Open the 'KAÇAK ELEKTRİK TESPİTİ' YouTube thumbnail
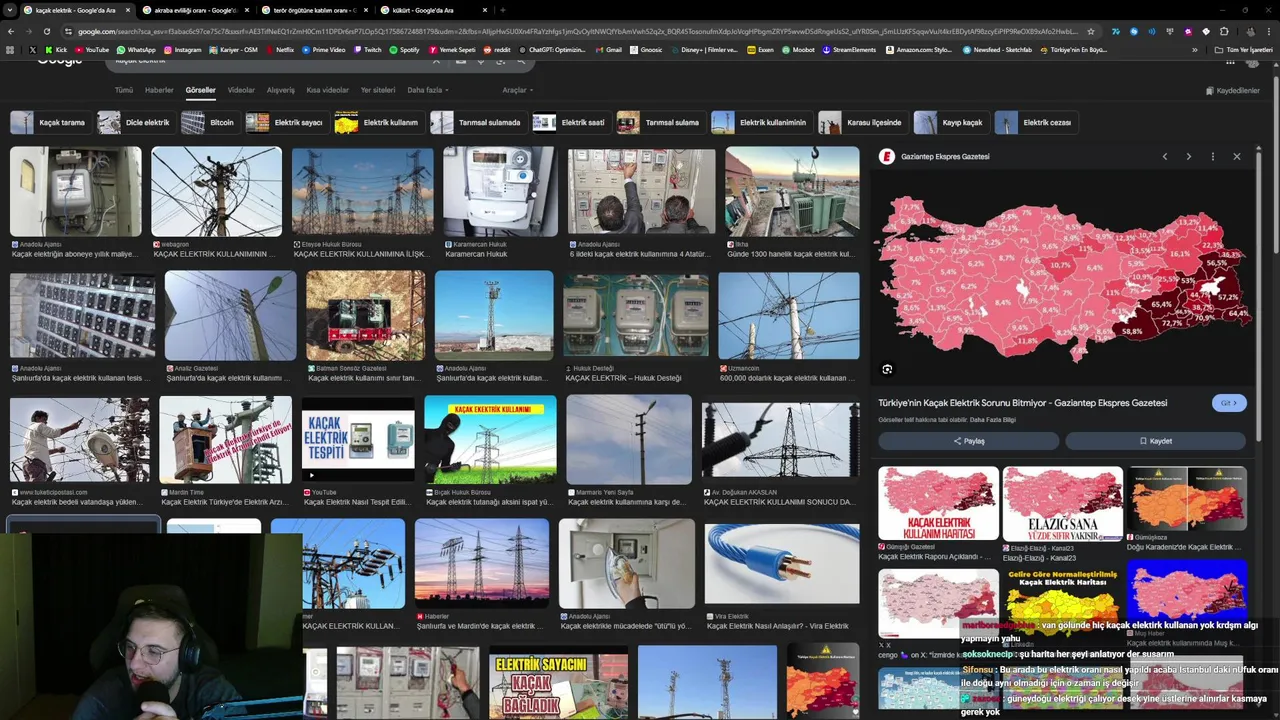1280x720 pixels. click(358, 439)
